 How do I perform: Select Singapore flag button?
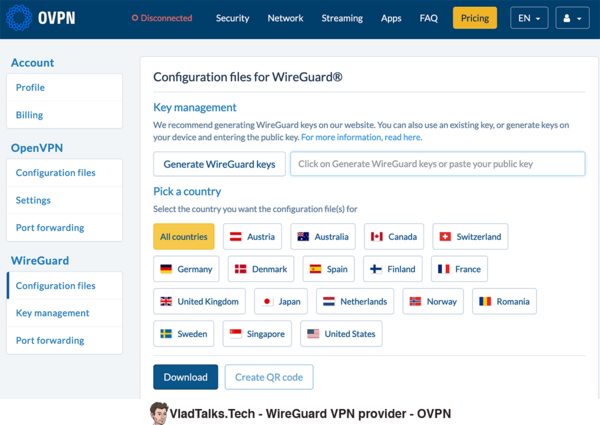257,334
